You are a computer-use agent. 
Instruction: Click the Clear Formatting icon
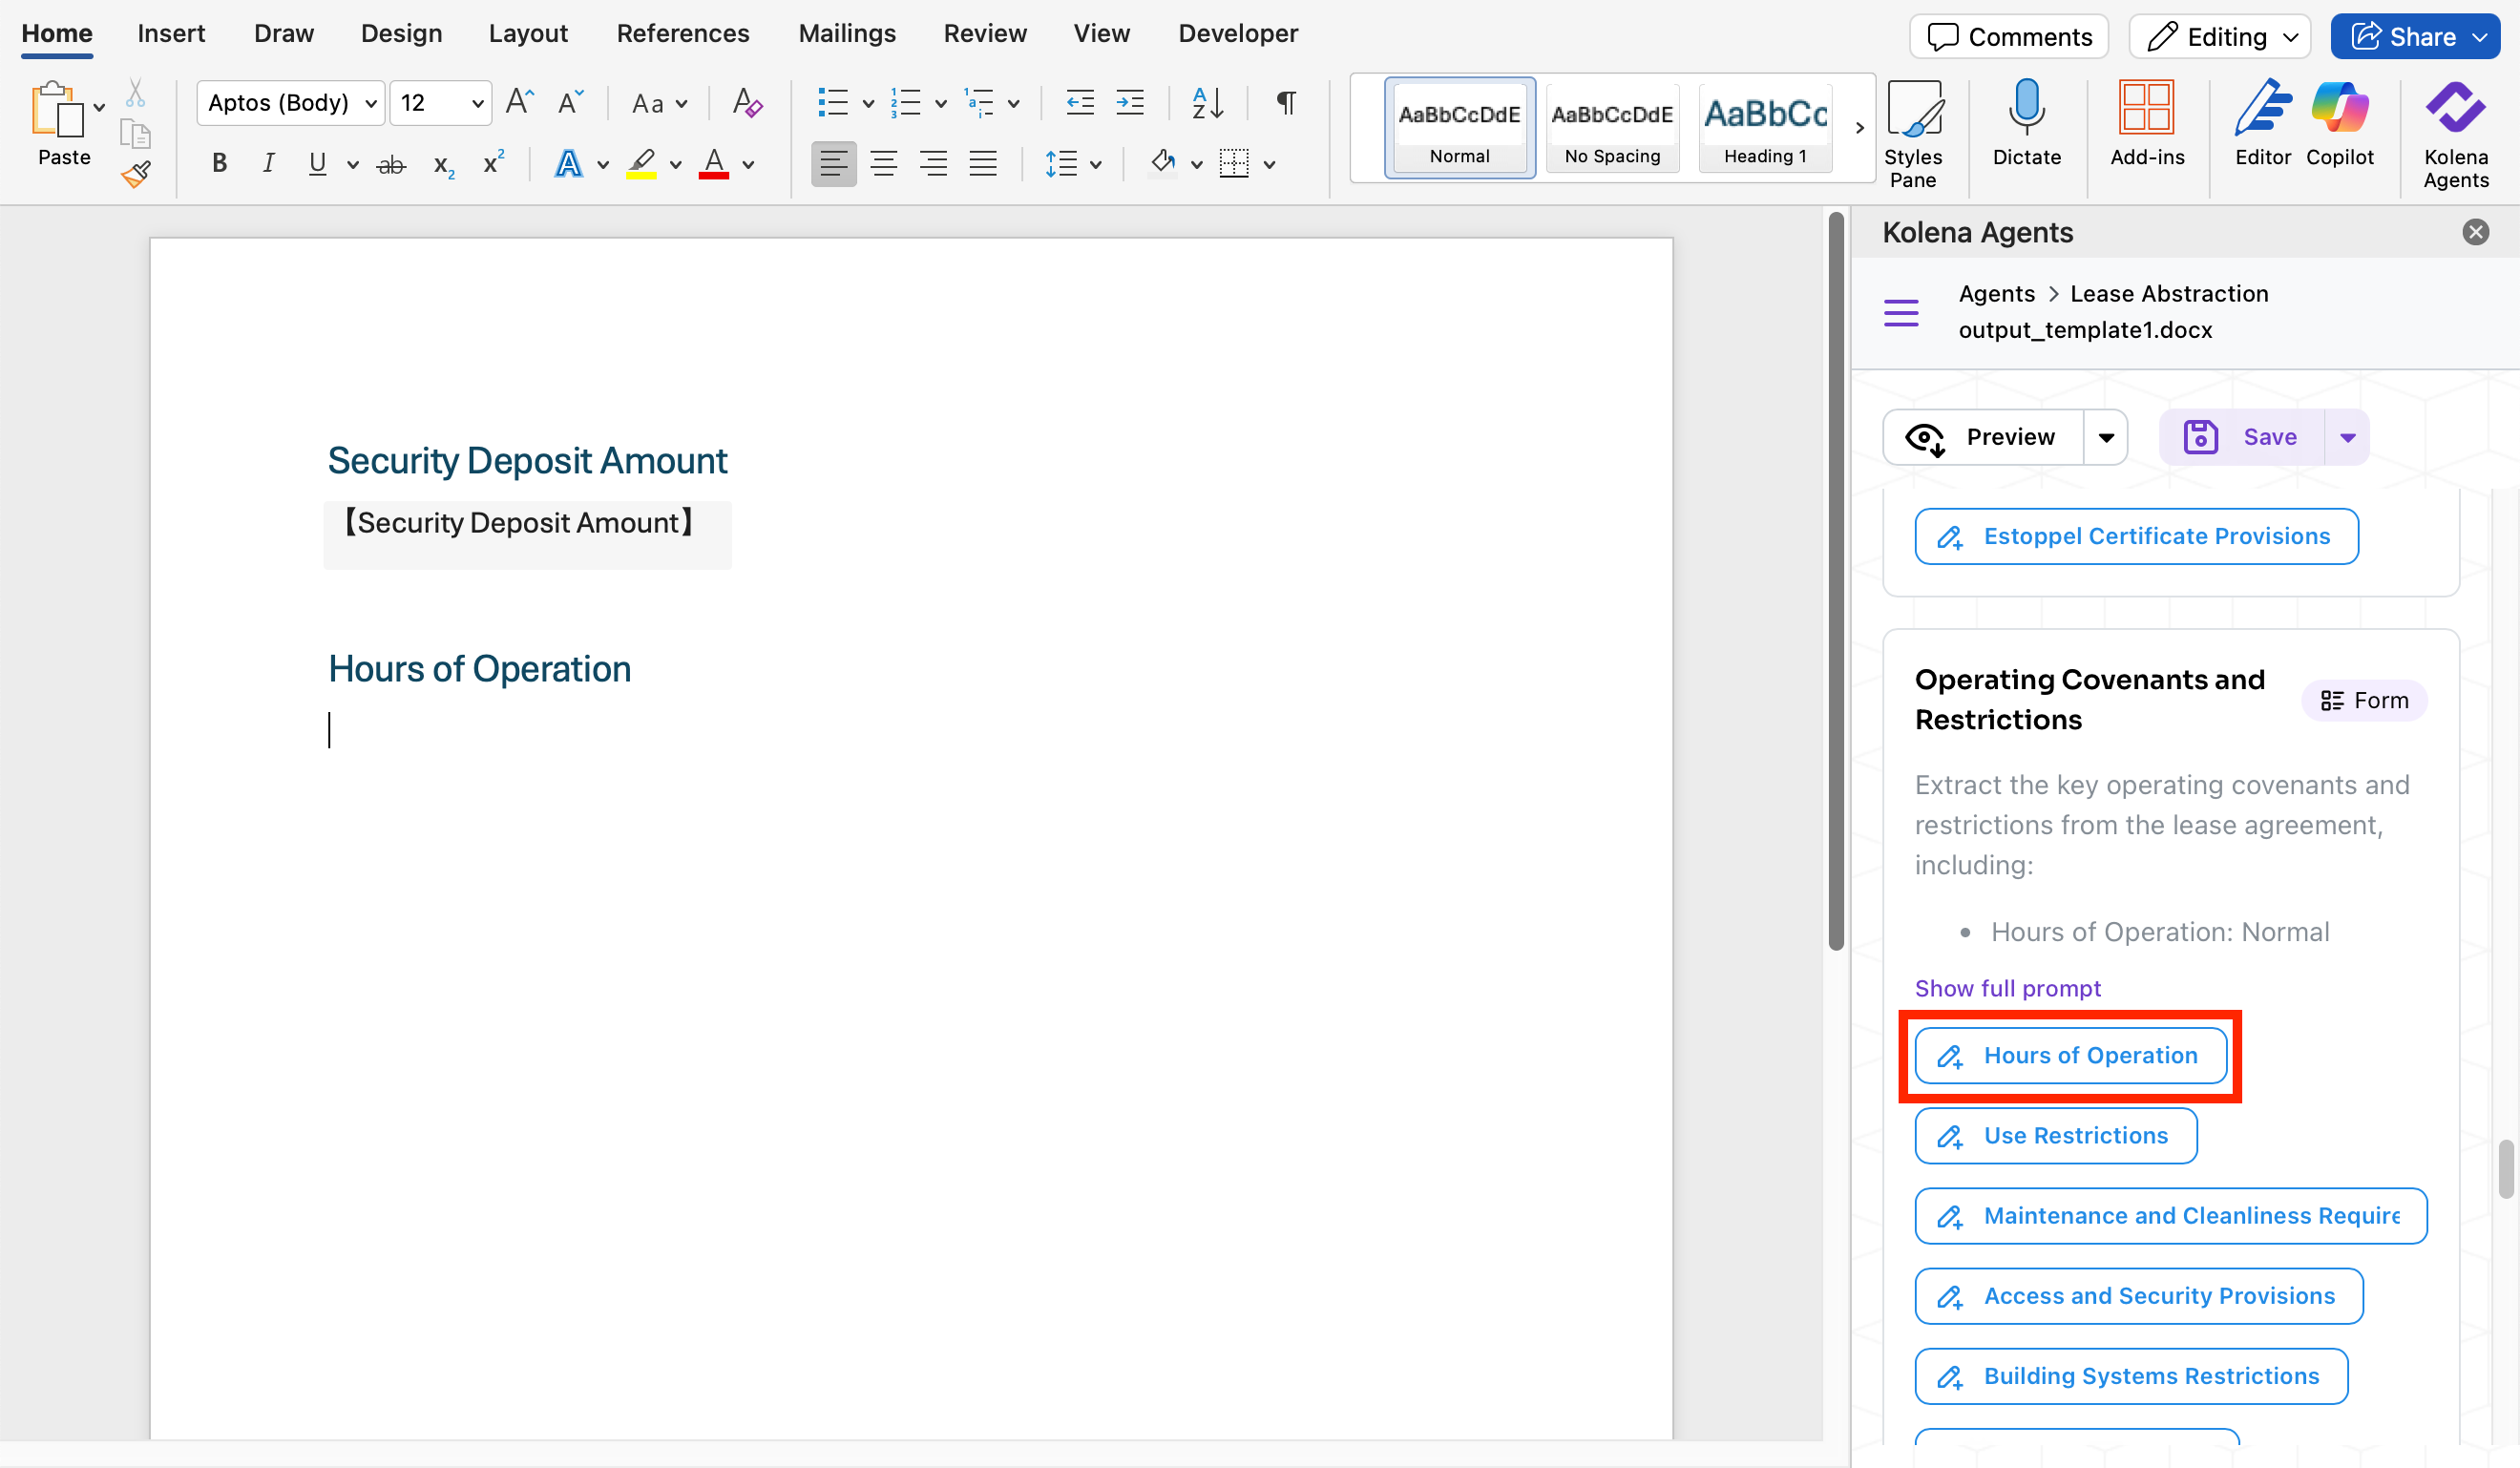(x=746, y=102)
